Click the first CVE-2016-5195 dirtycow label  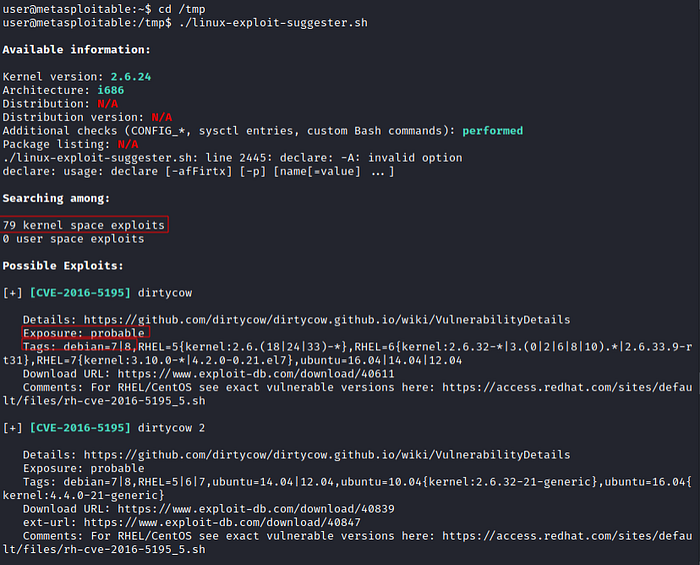point(80,293)
